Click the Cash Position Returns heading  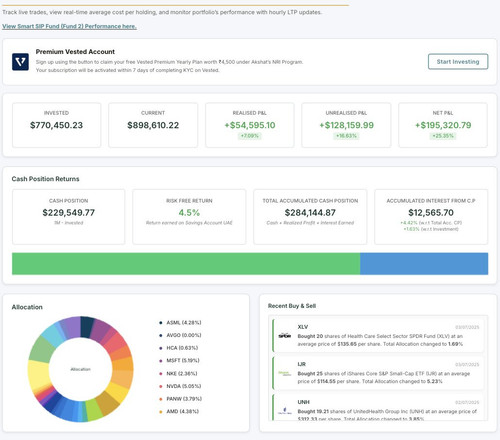(x=45, y=179)
